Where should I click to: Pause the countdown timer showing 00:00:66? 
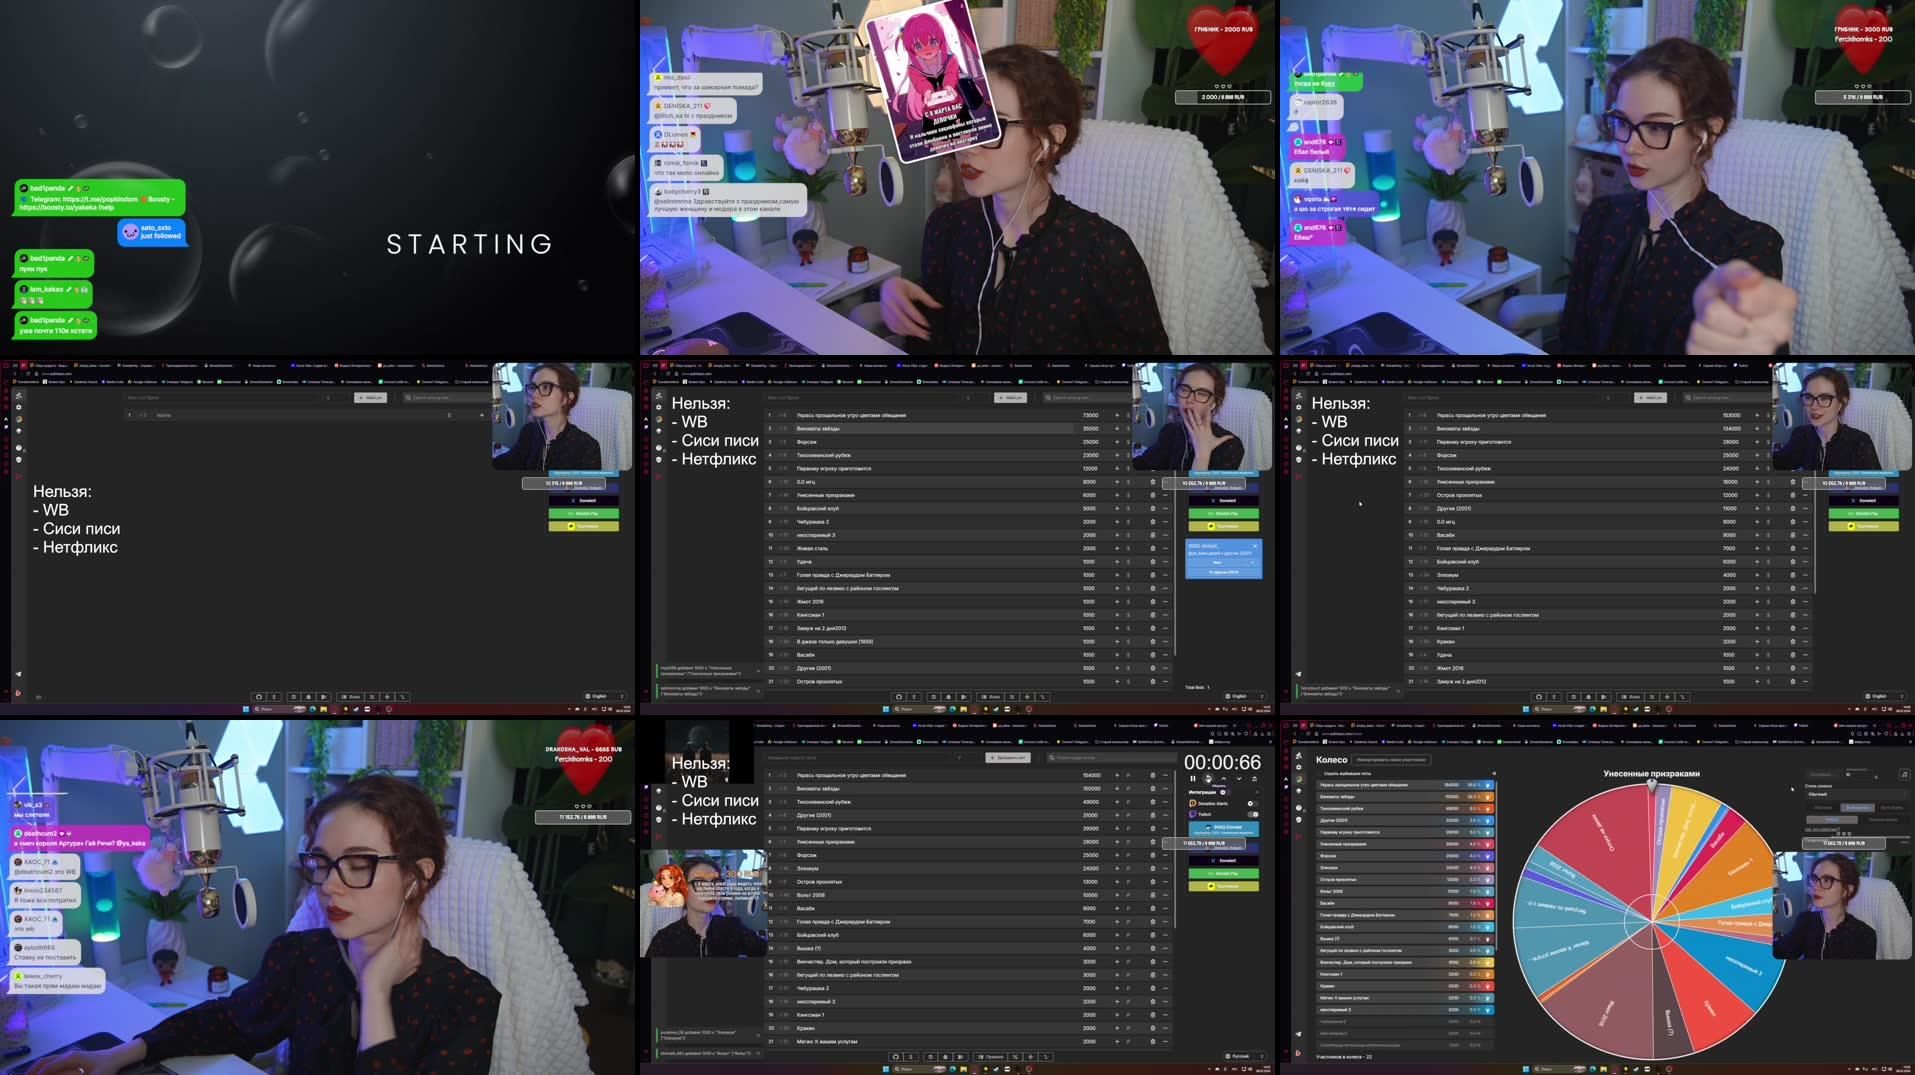[x=1192, y=779]
